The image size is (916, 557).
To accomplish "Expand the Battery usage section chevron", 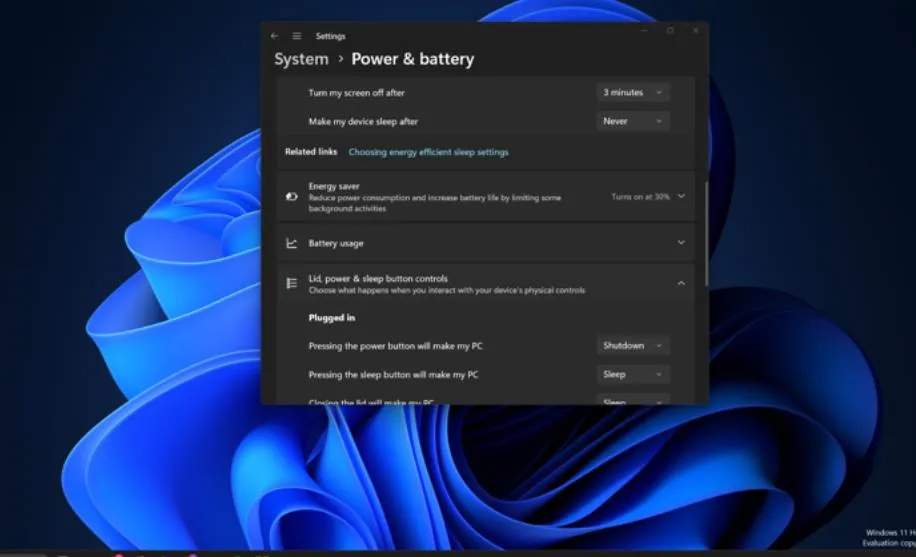I will [x=681, y=243].
